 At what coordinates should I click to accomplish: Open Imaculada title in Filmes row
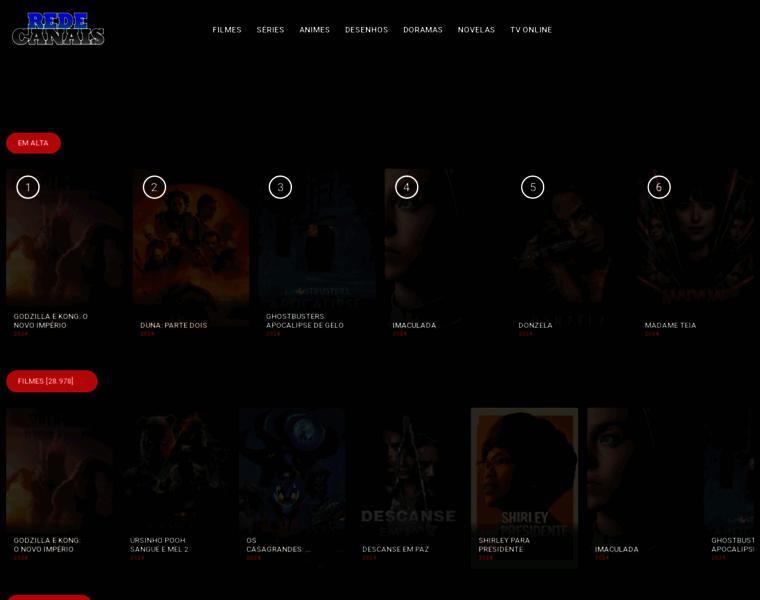617,549
